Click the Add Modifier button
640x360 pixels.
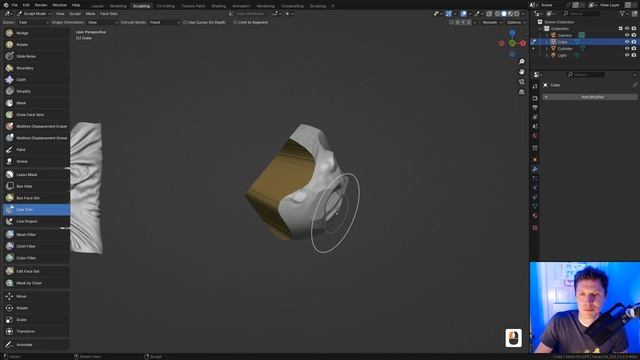tap(590, 97)
